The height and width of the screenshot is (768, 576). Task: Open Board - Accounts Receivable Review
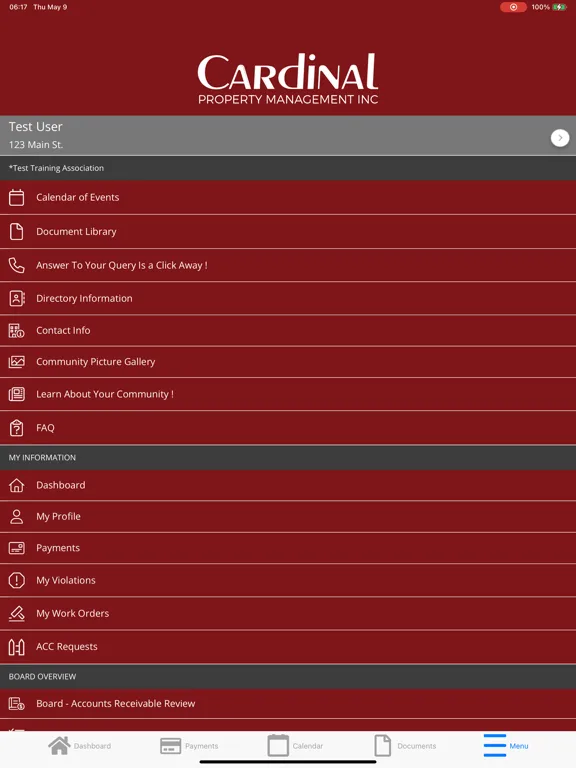click(288, 704)
